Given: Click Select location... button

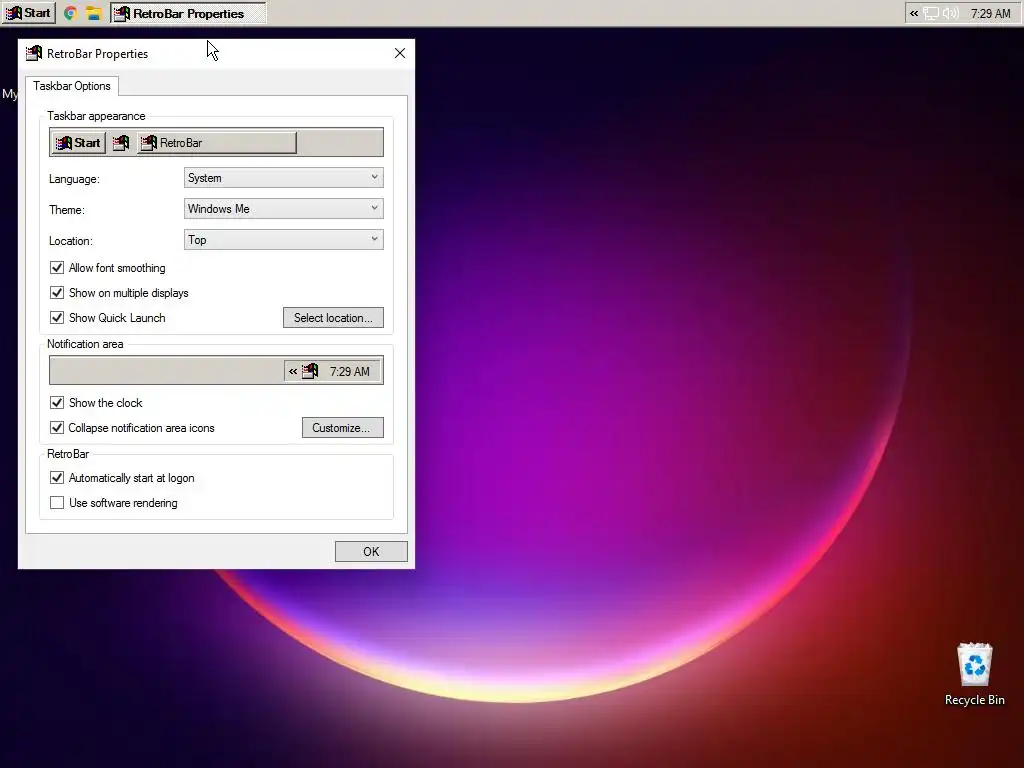Looking at the screenshot, I should coord(333,317).
